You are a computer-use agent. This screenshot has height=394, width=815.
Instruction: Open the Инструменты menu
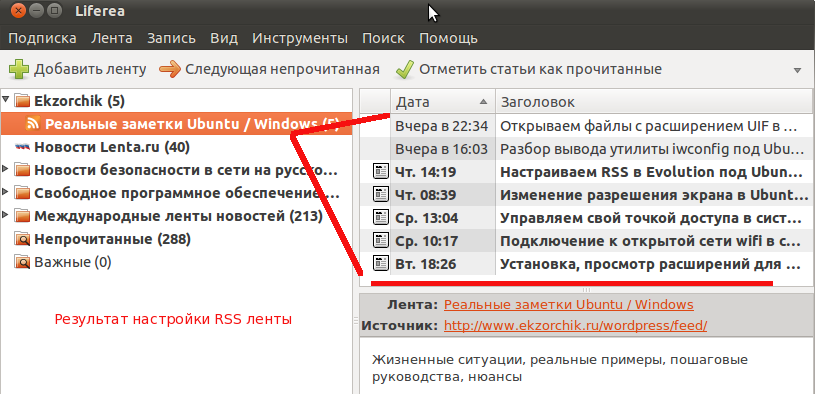point(300,38)
